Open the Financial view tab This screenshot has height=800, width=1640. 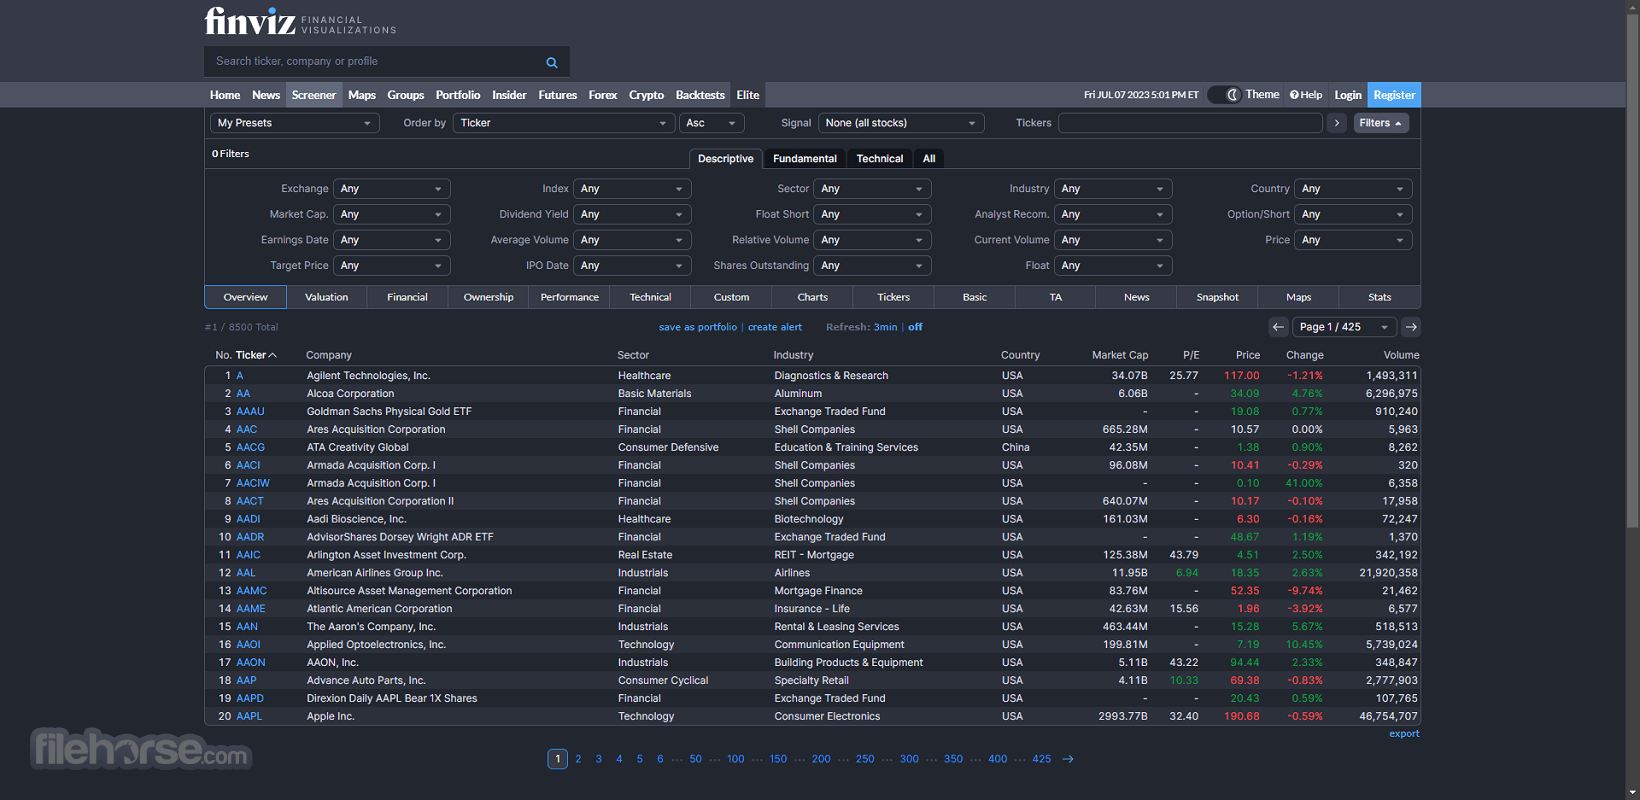[408, 297]
